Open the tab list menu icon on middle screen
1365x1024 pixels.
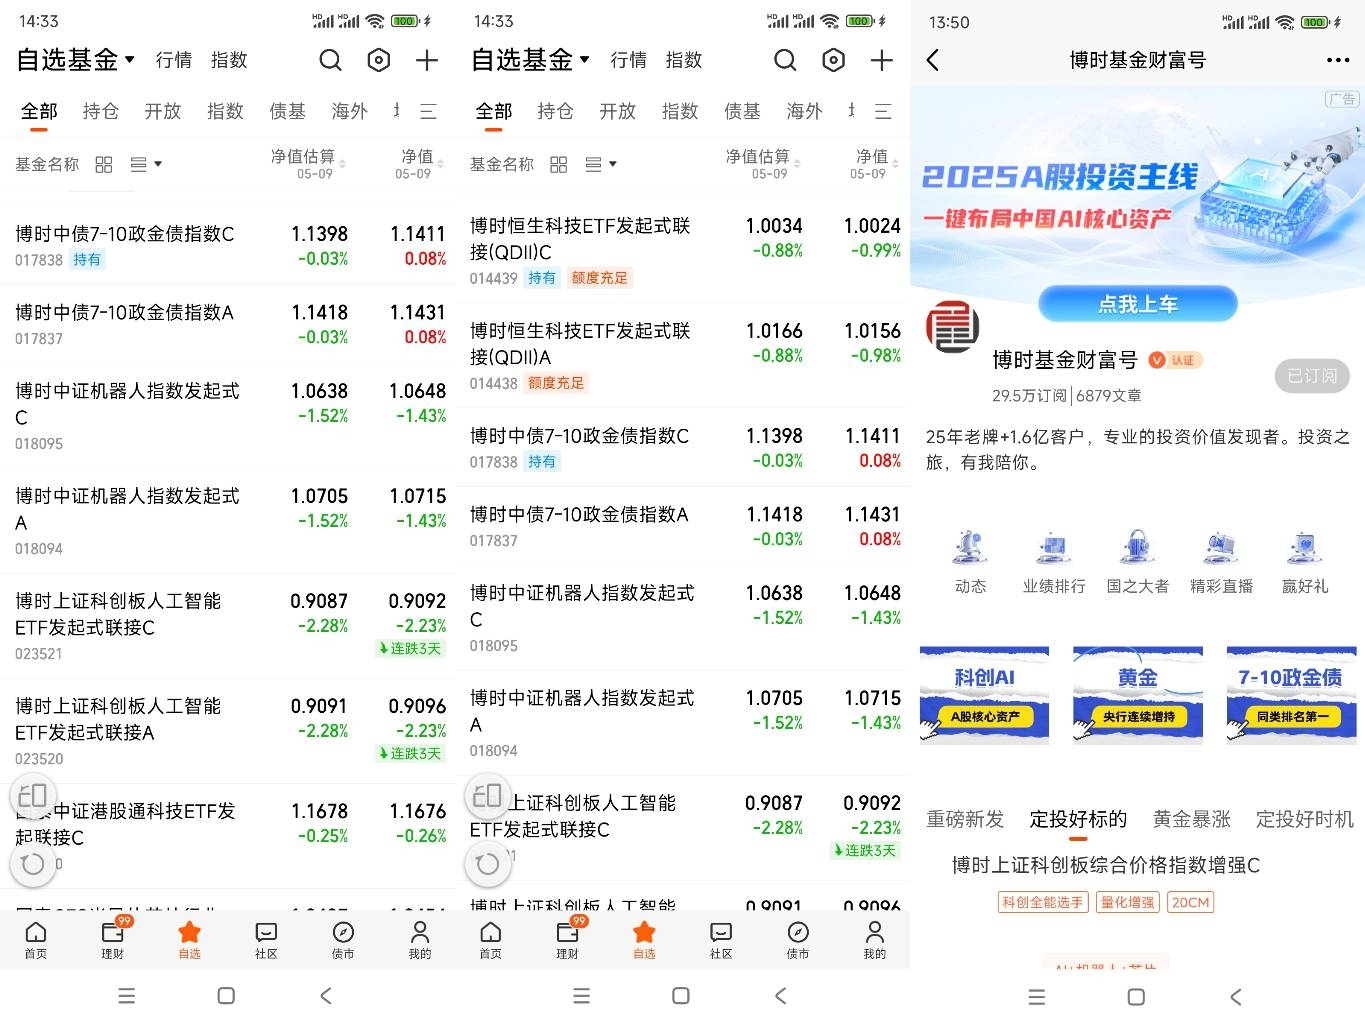[883, 111]
